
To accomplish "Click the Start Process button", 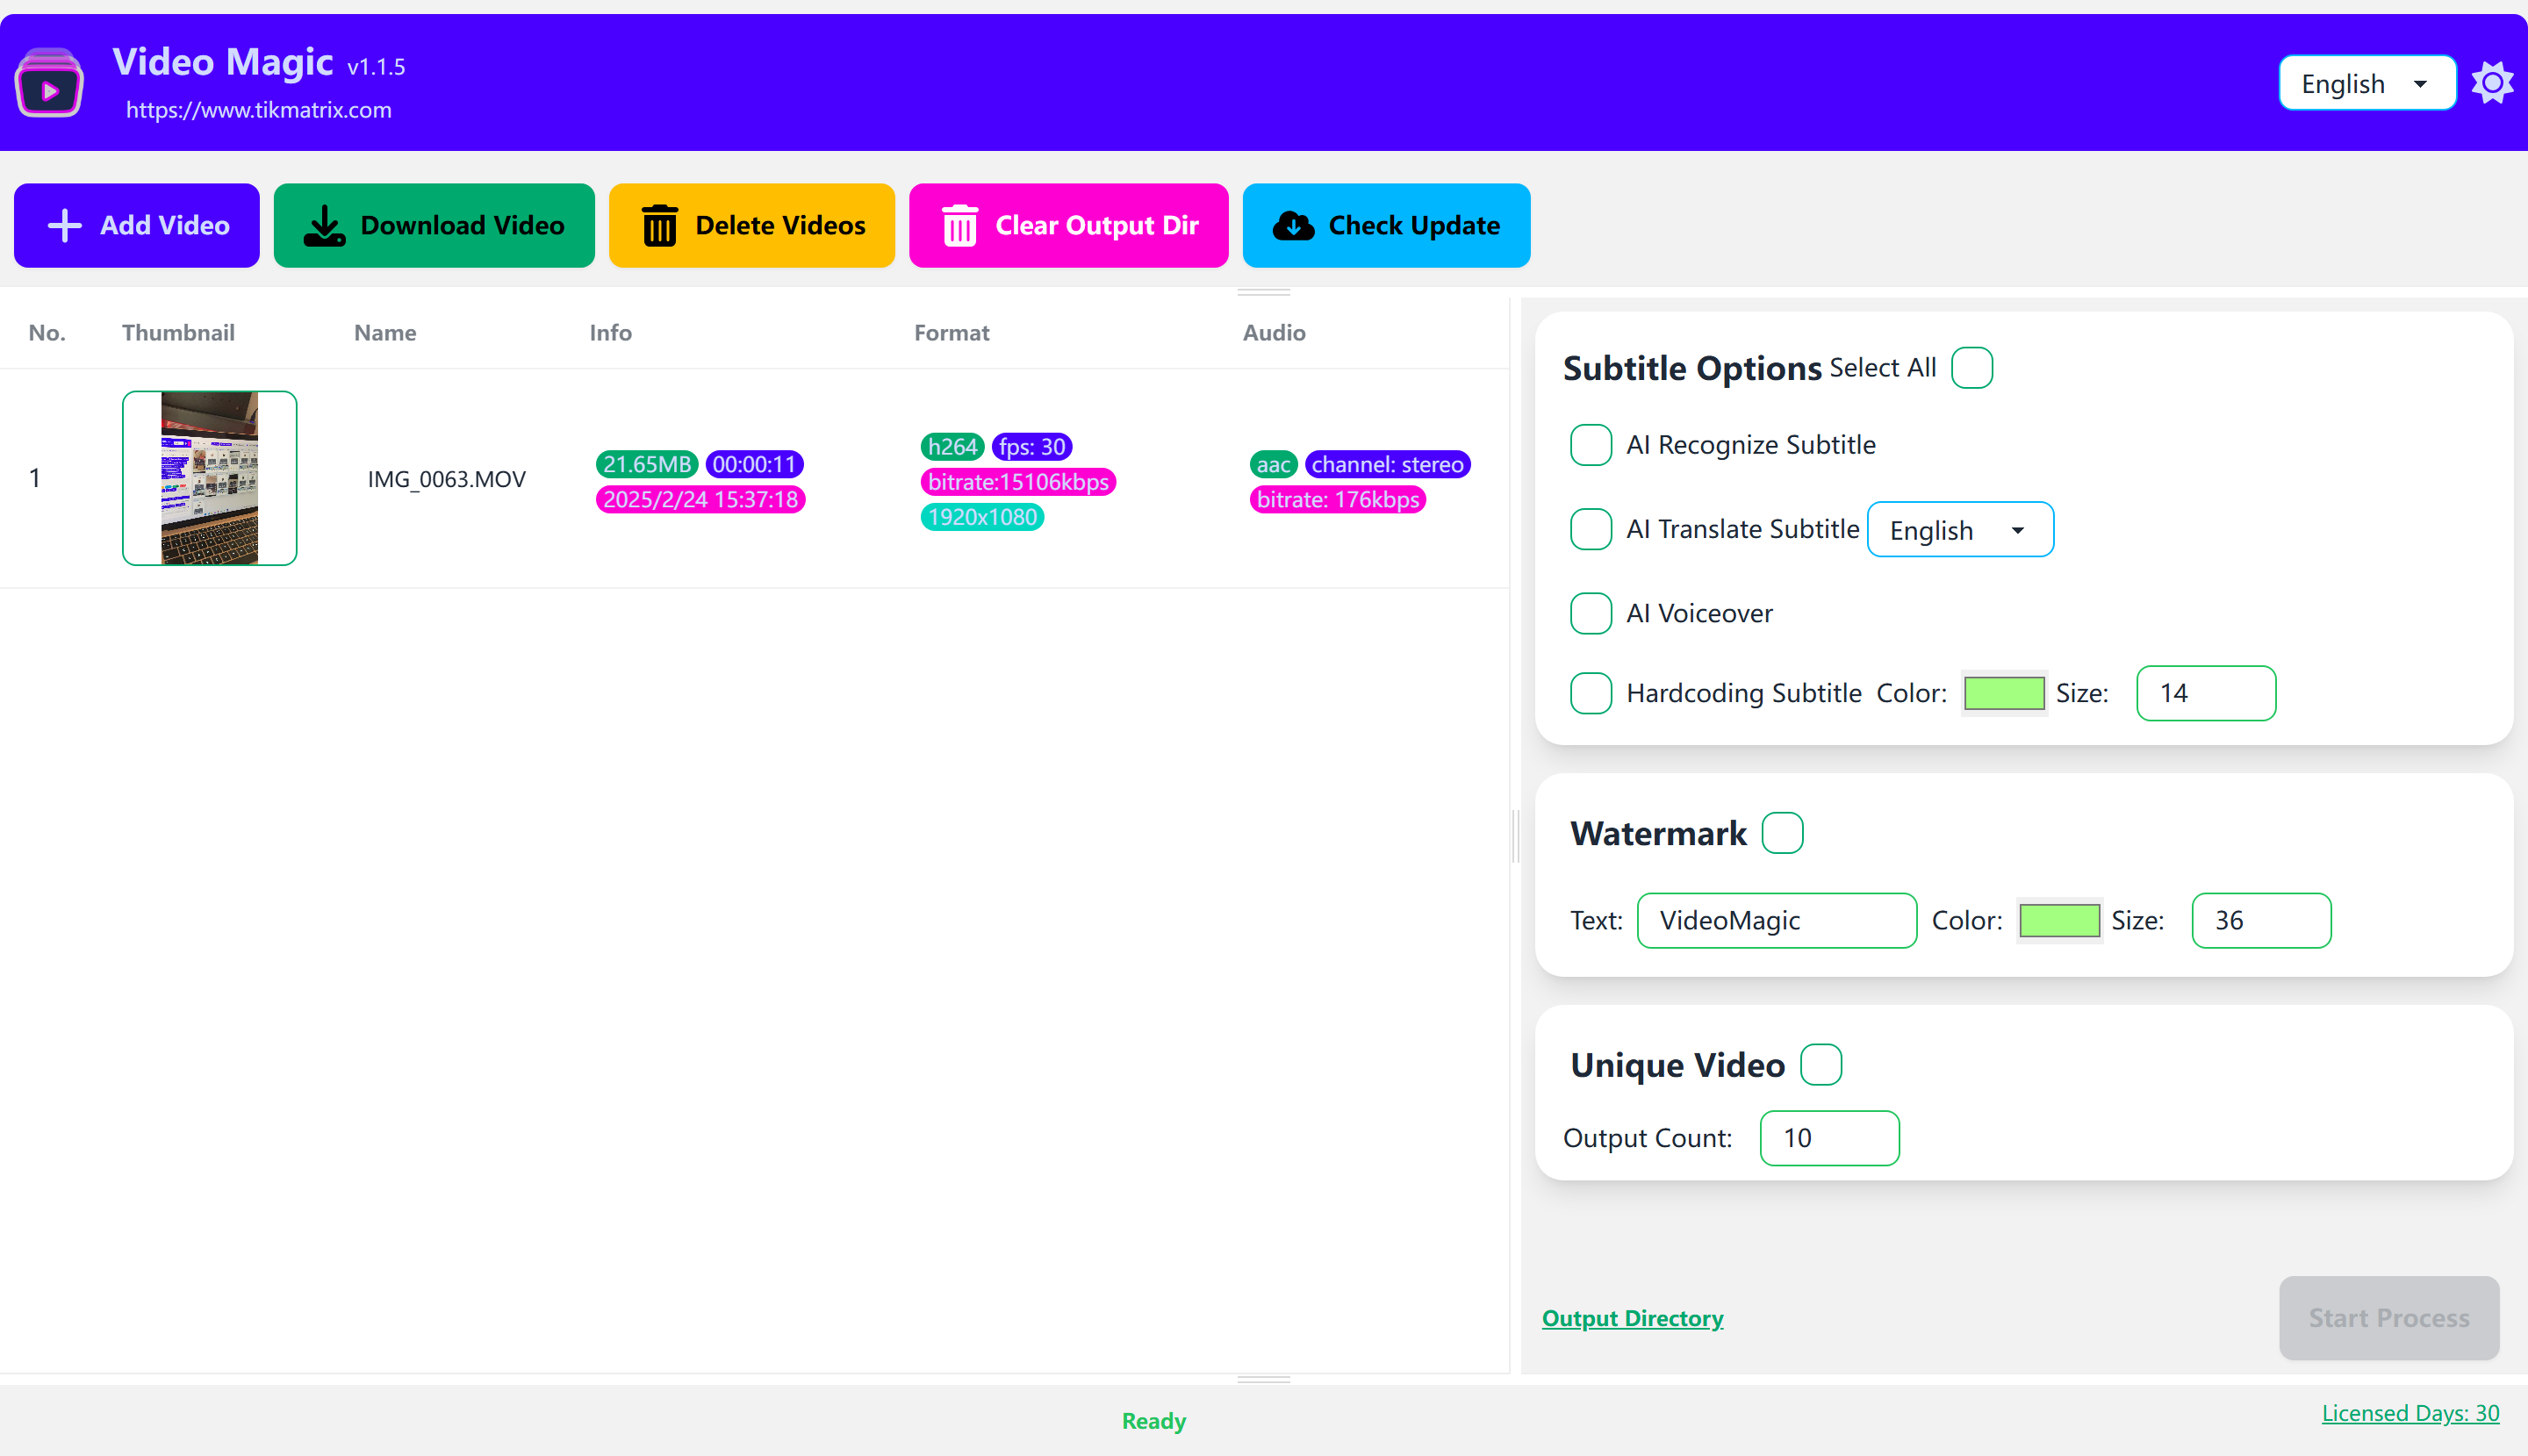I will tap(2388, 1319).
